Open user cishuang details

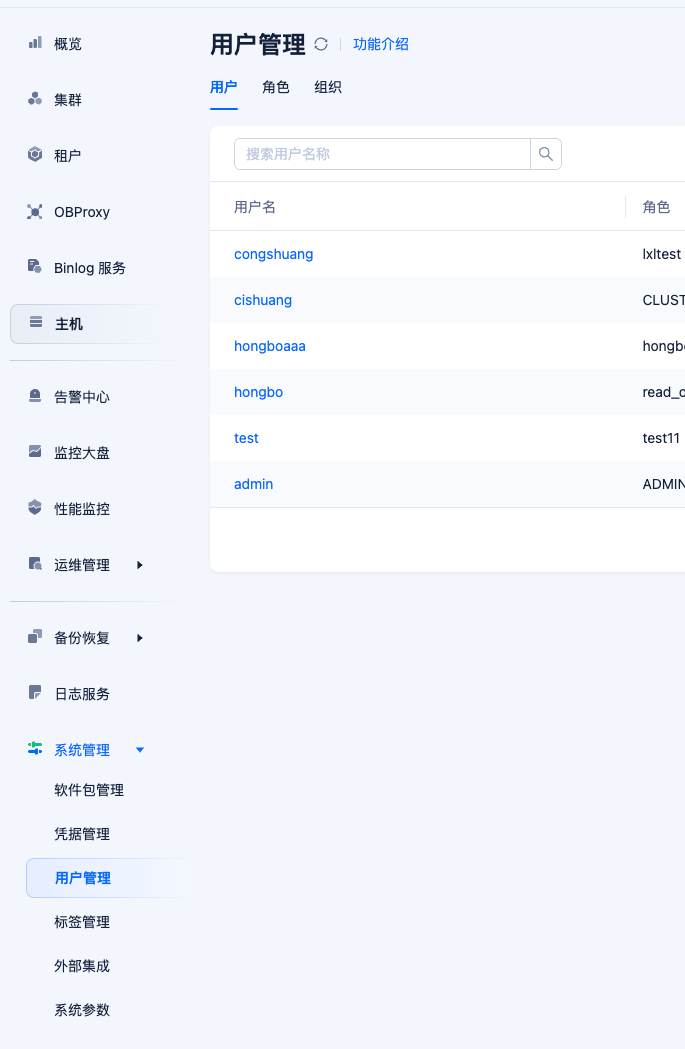[x=263, y=300]
